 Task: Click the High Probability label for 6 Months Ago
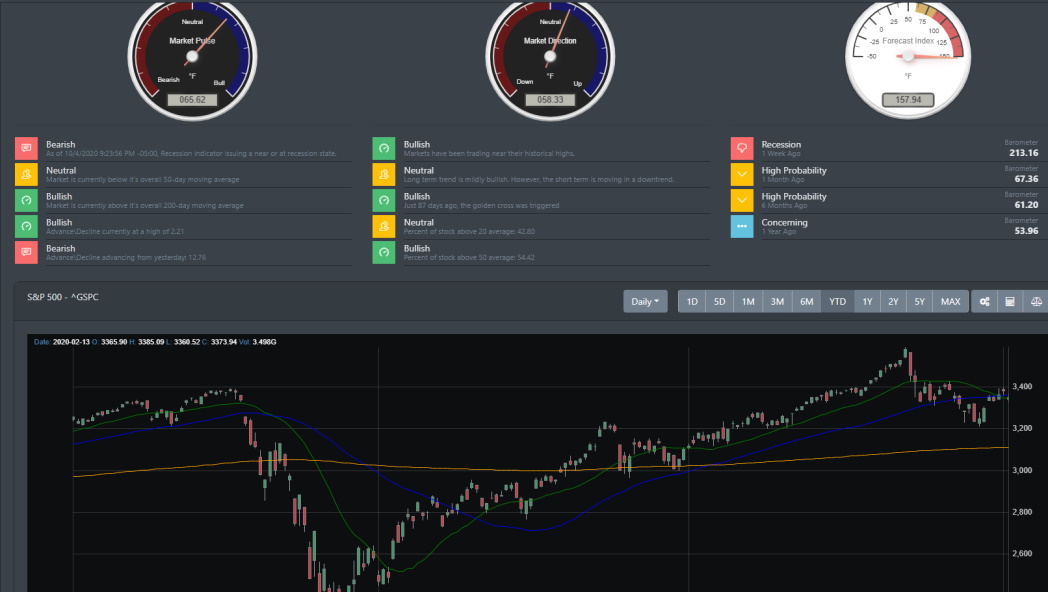coord(794,196)
